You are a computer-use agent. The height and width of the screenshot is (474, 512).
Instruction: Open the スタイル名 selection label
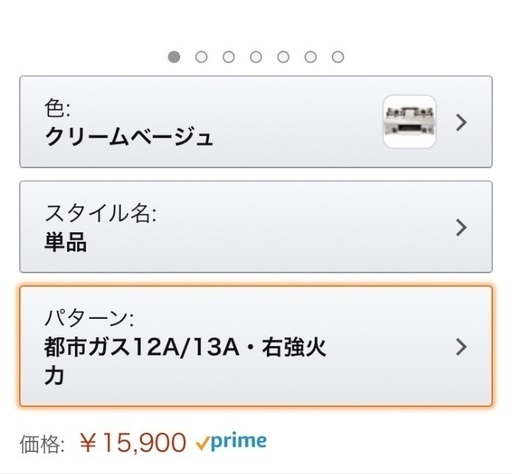(x=100, y=213)
